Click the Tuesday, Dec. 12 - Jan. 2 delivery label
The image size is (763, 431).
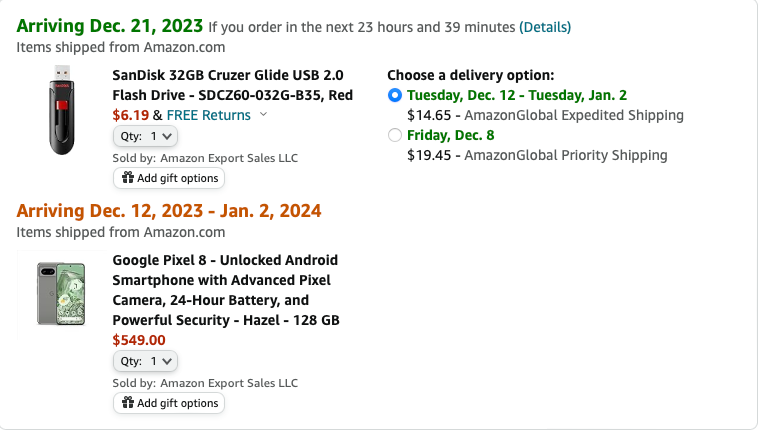pos(517,95)
